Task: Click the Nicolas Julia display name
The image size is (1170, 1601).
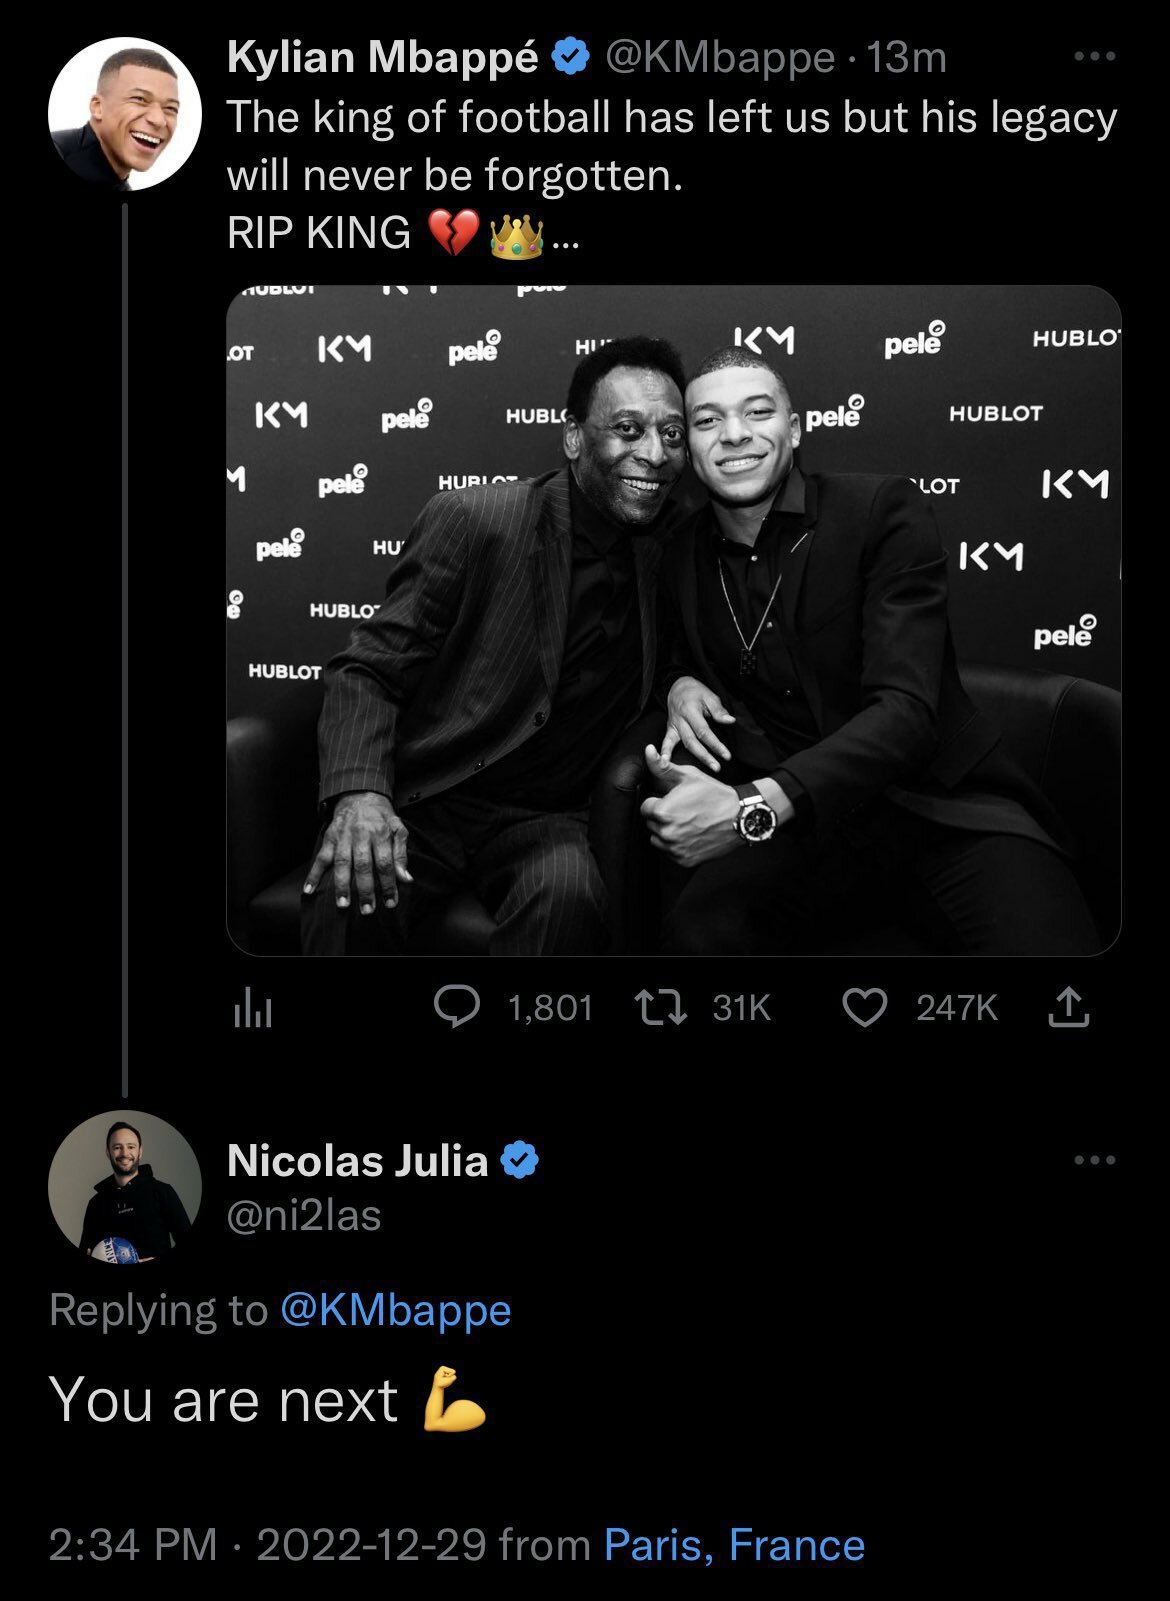Action: pos(357,1160)
